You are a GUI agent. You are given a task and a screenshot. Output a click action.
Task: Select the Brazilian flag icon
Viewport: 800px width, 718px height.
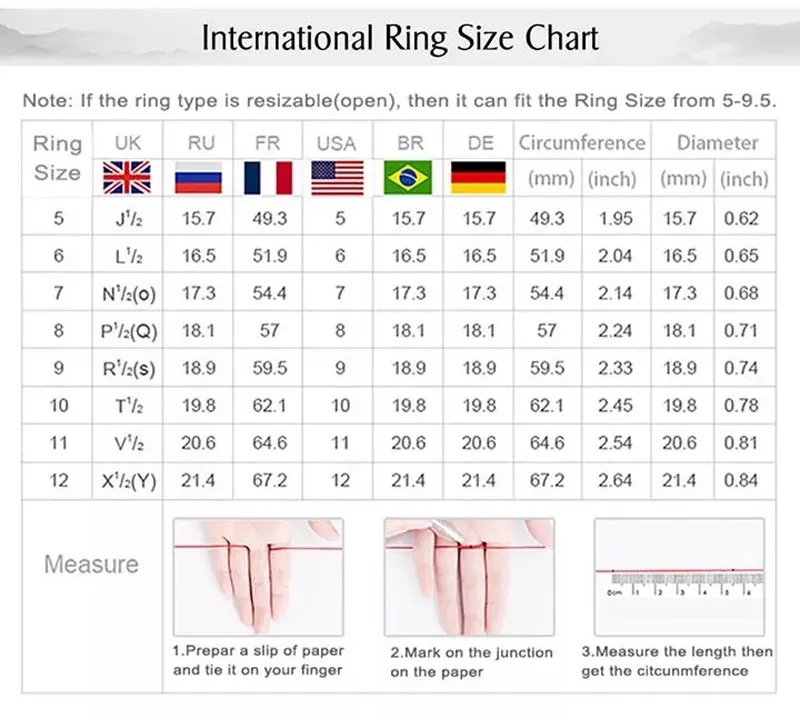point(408,178)
